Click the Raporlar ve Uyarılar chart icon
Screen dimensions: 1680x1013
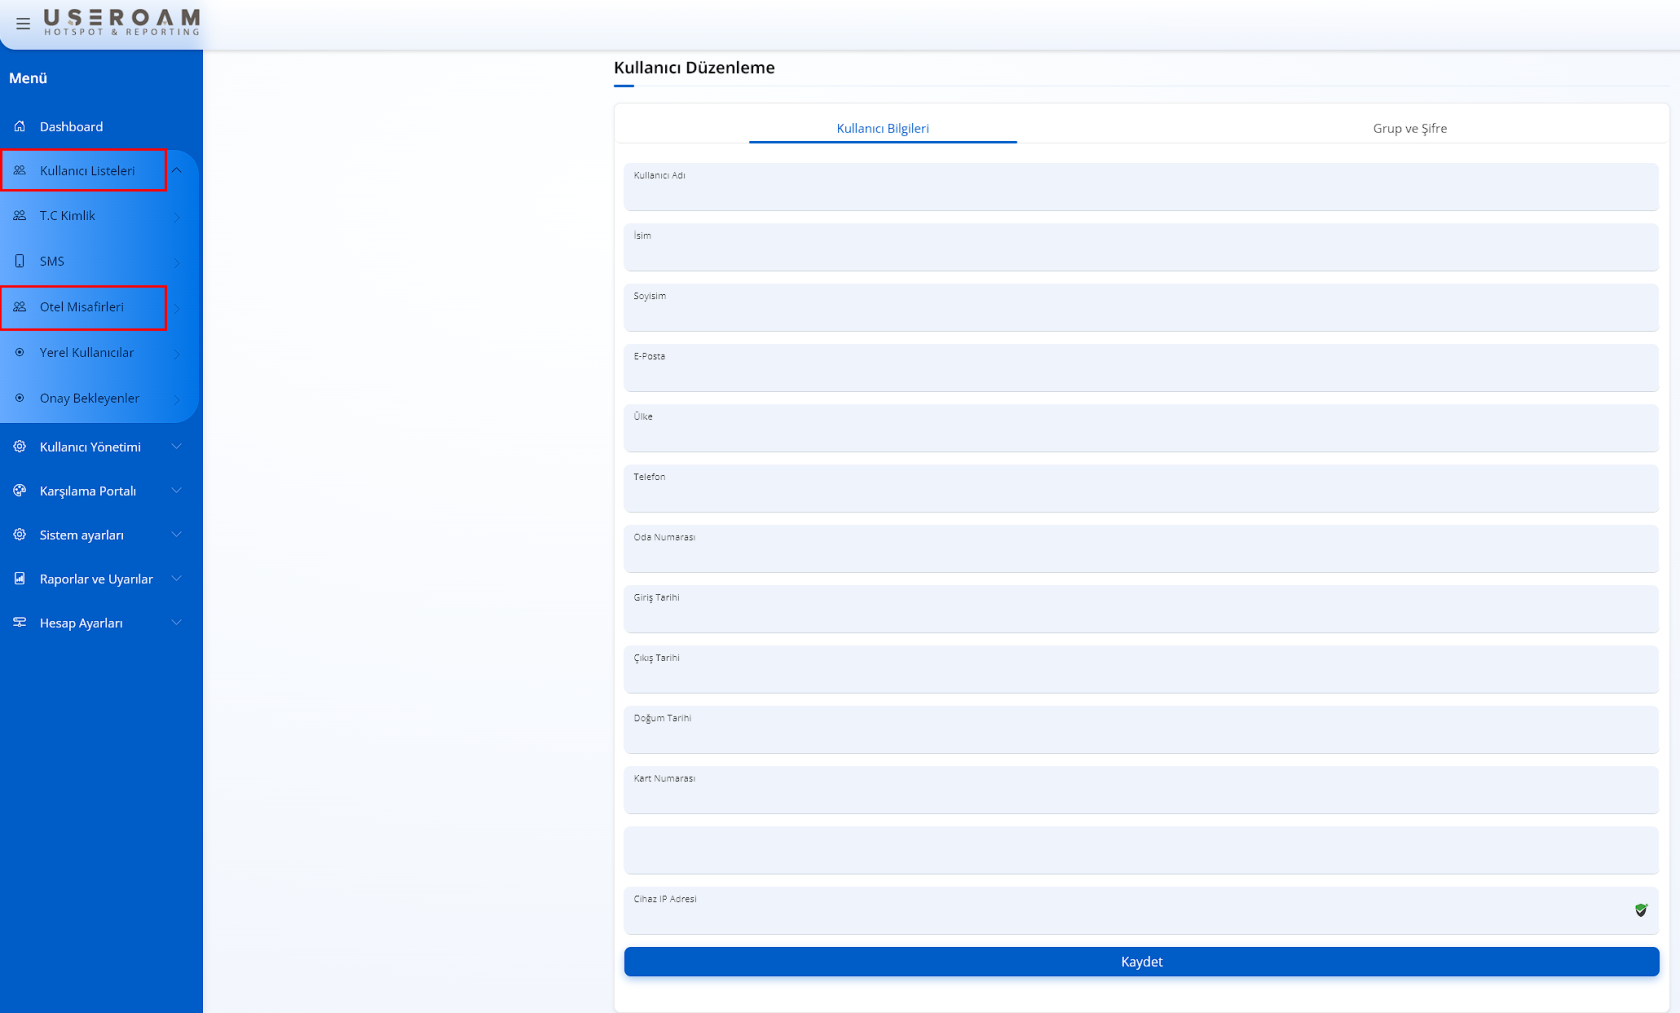[19, 579]
